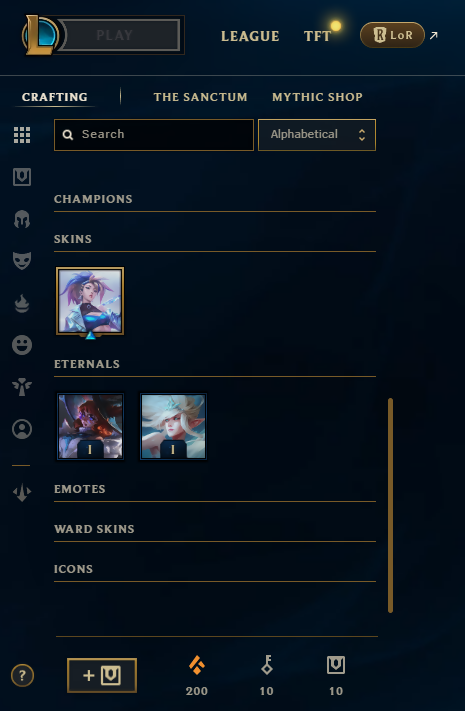Filter loot by eternals flame icon
This screenshot has width=465, height=711.
coord(22,303)
